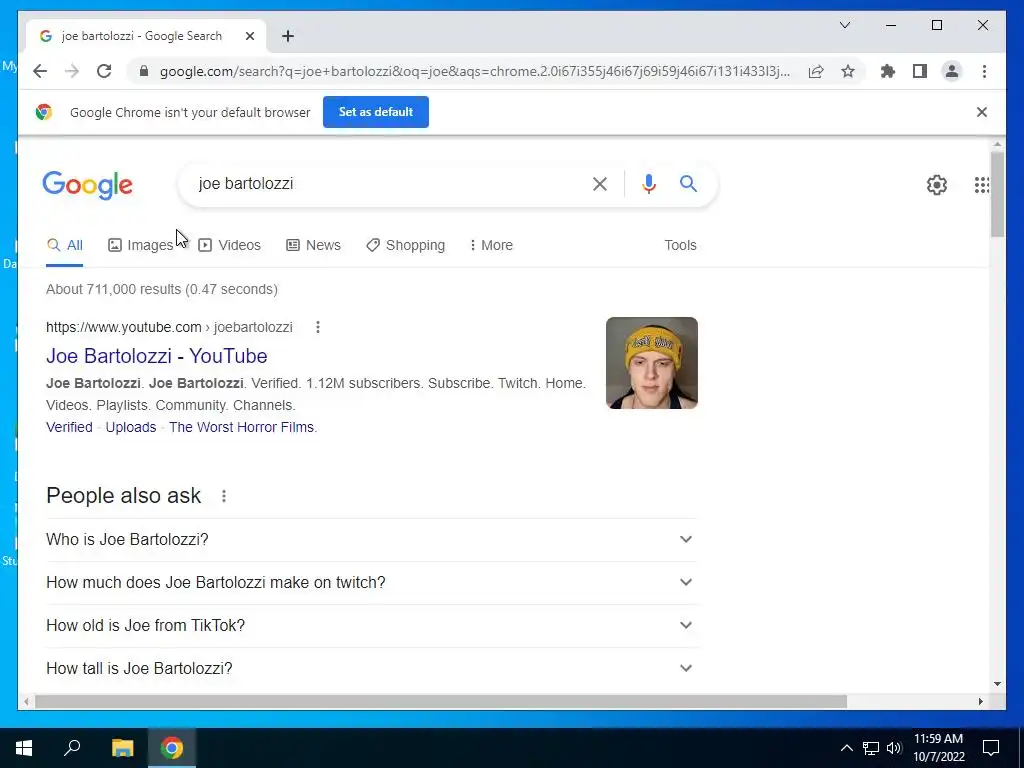Submit search with magnifier icon
Viewport: 1024px width, 768px height.
688,184
